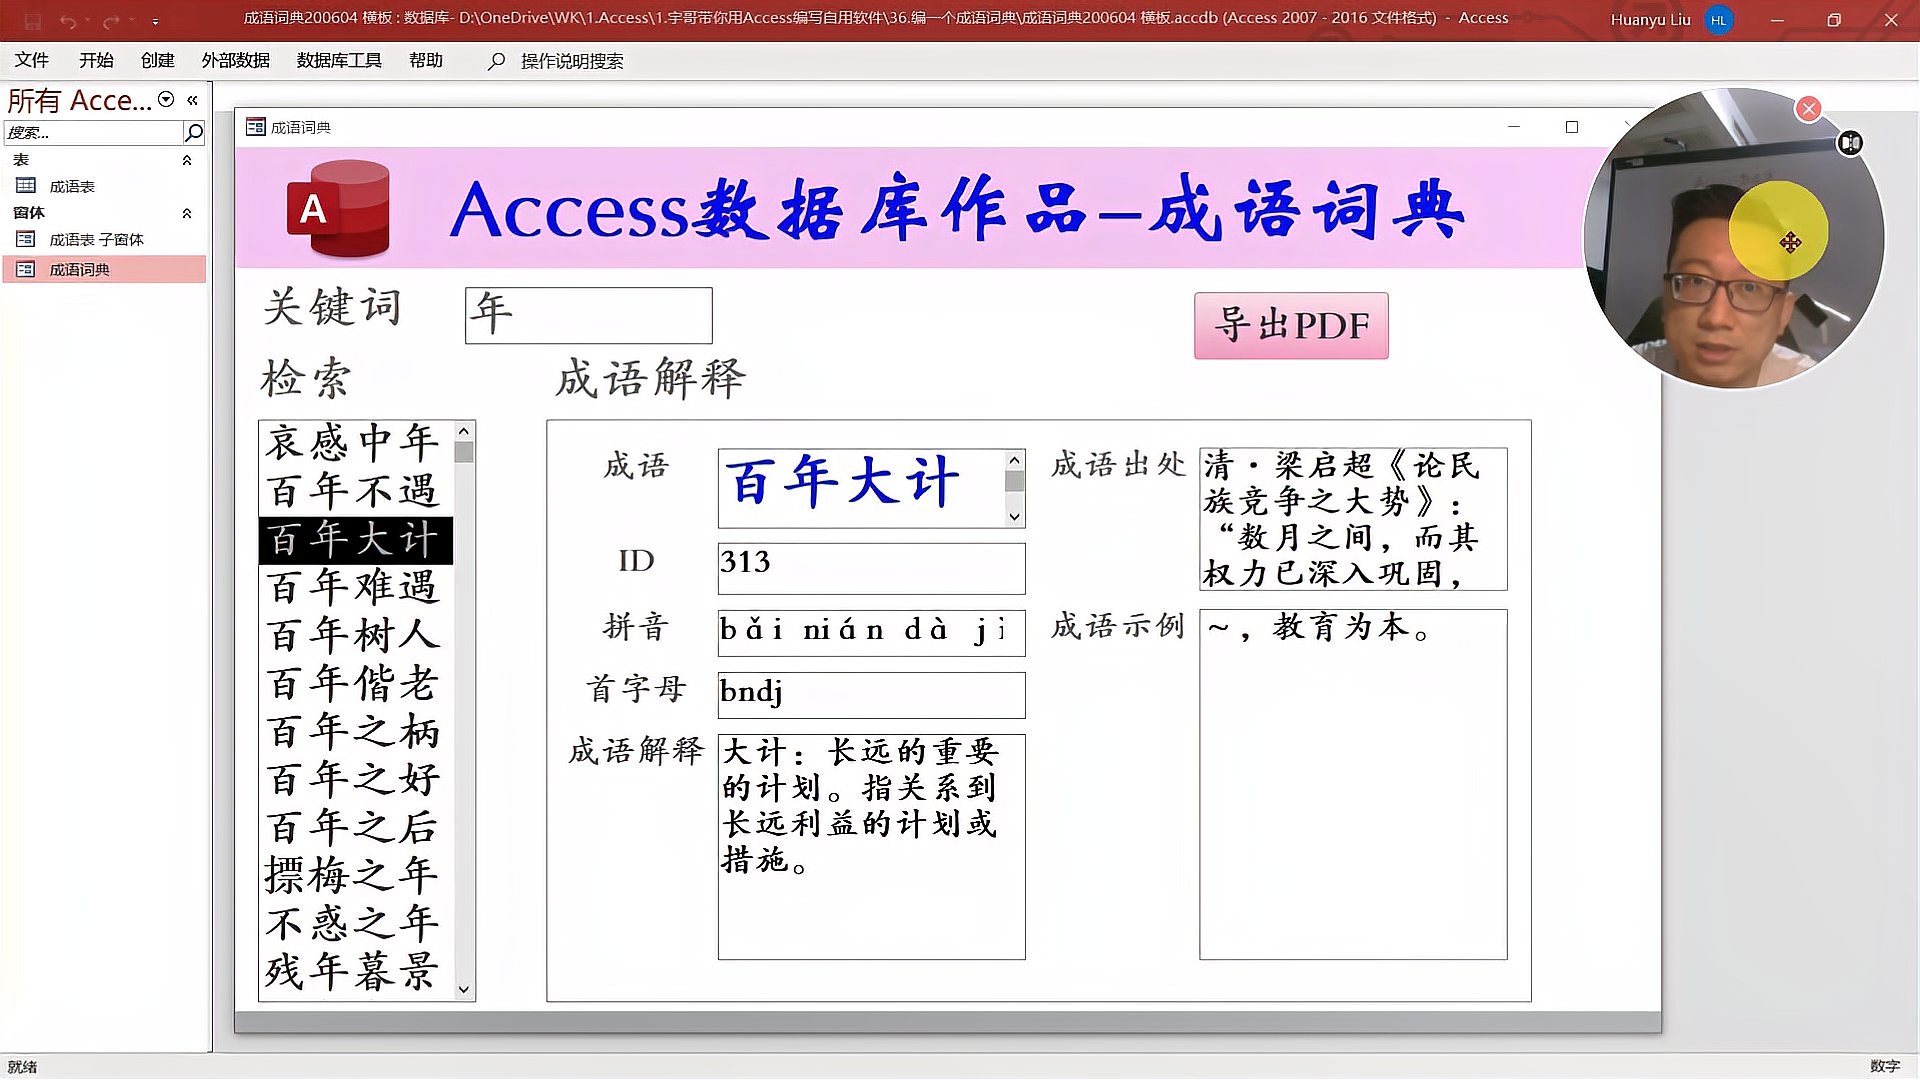This screenshot has width=1920, height=1080.
Task: Minimize the Access main window
Action: pyautogui.click(x=1777, y=20)
